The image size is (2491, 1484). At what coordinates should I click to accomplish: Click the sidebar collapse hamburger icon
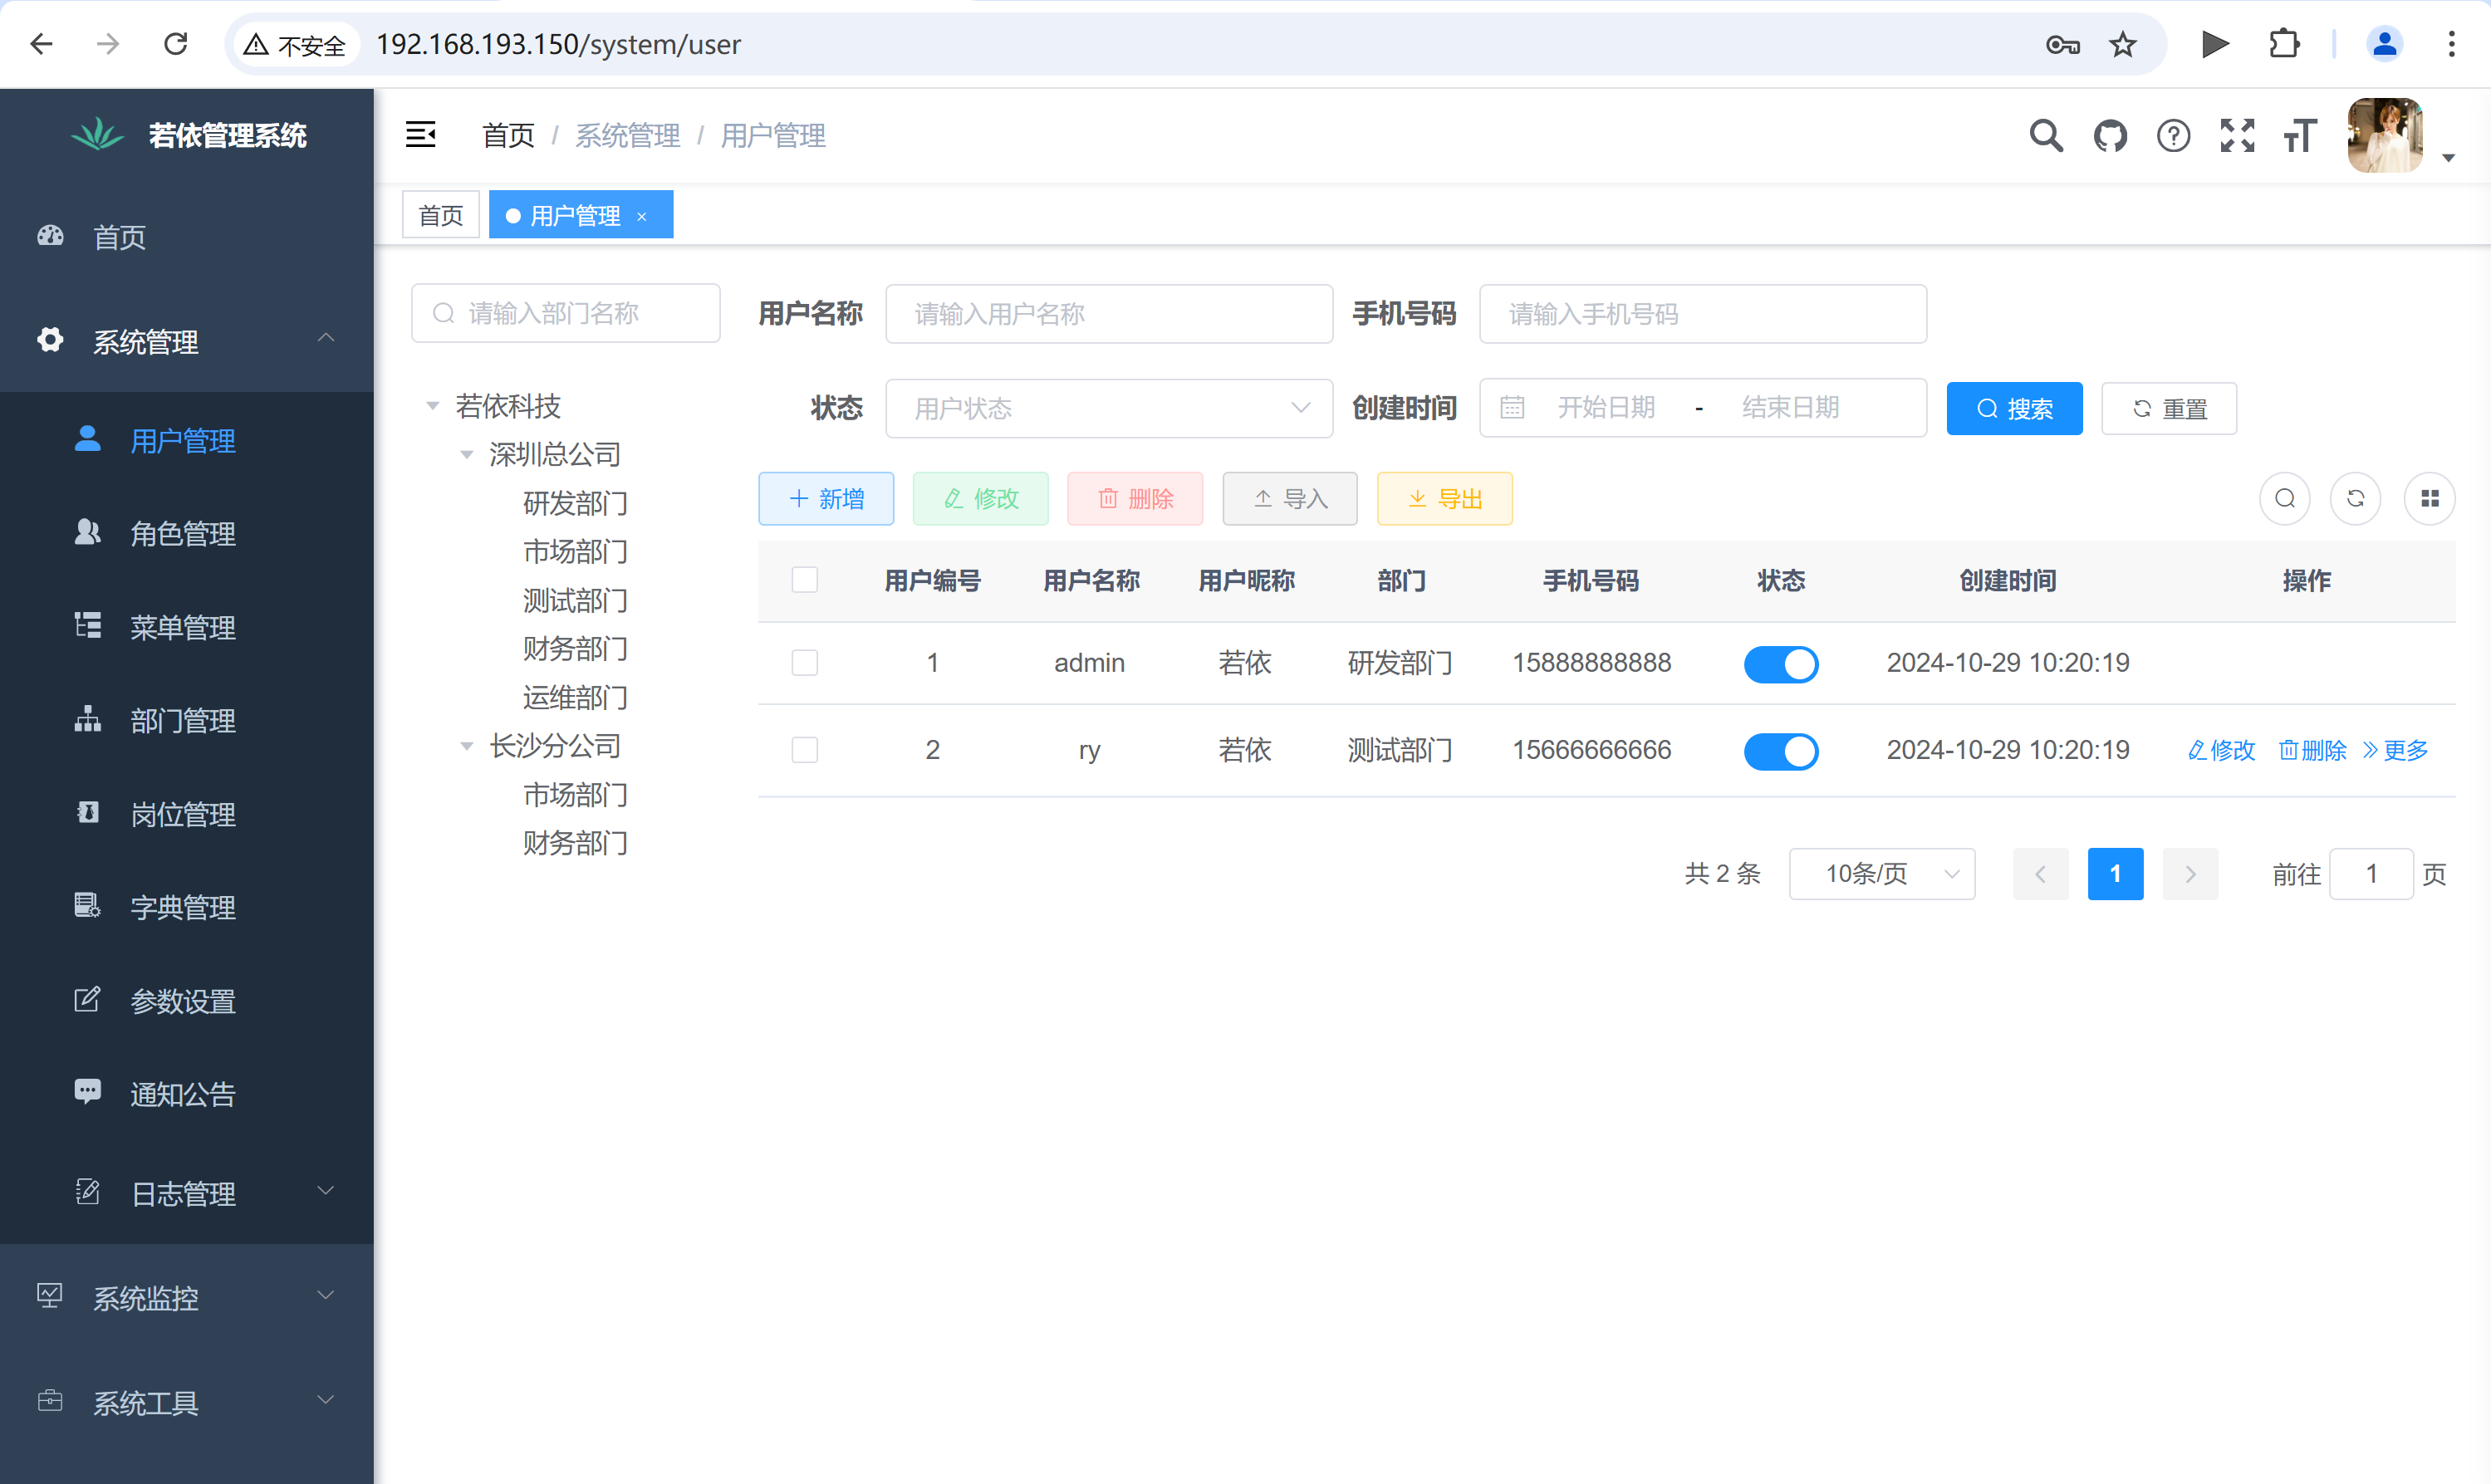point(420,135)
